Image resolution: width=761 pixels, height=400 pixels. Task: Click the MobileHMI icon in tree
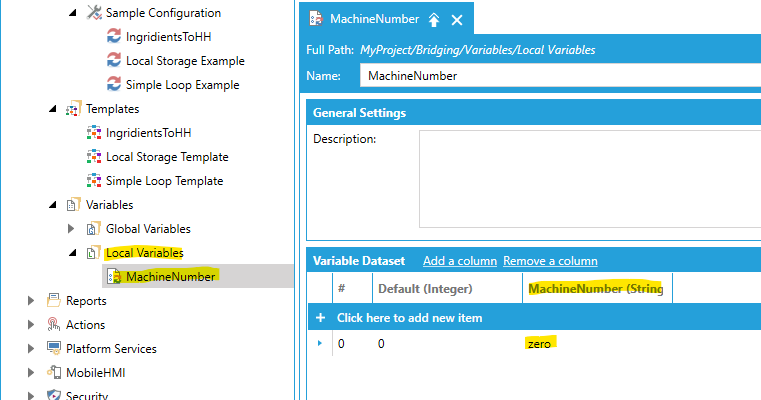tap(53, 372)
